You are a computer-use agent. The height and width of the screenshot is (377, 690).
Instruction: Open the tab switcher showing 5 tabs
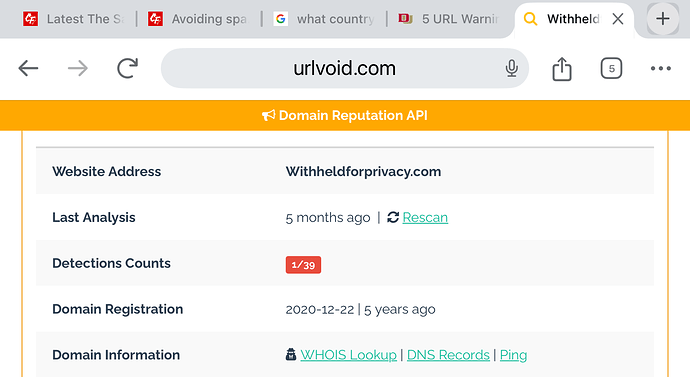coord(611,69)
